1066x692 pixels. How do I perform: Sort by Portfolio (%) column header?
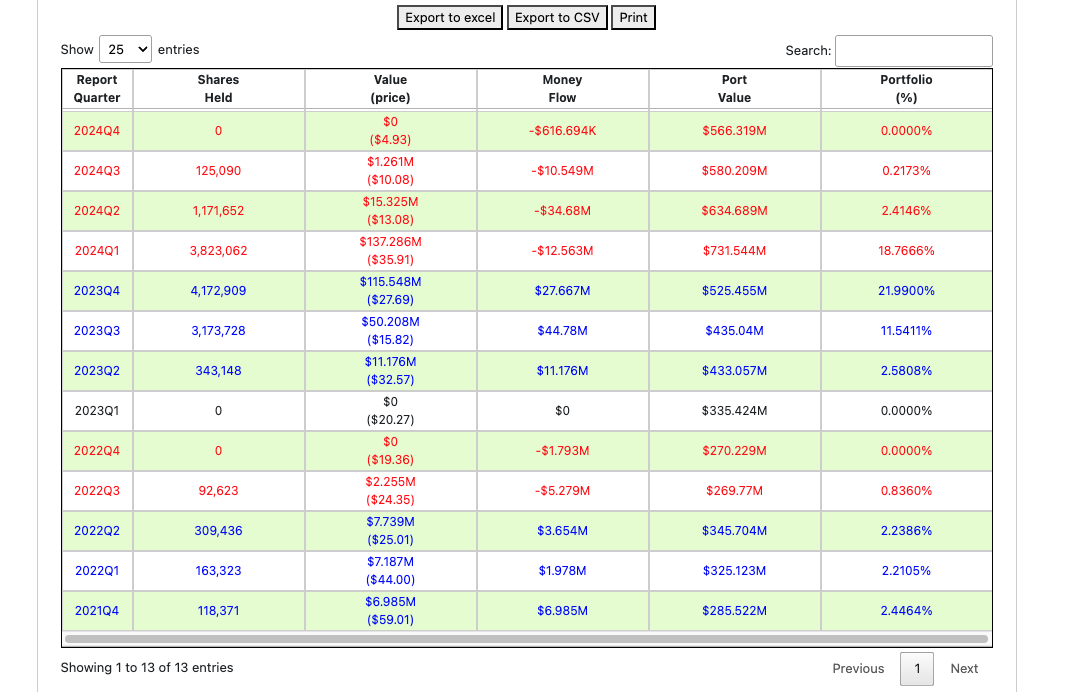[906, 89]
